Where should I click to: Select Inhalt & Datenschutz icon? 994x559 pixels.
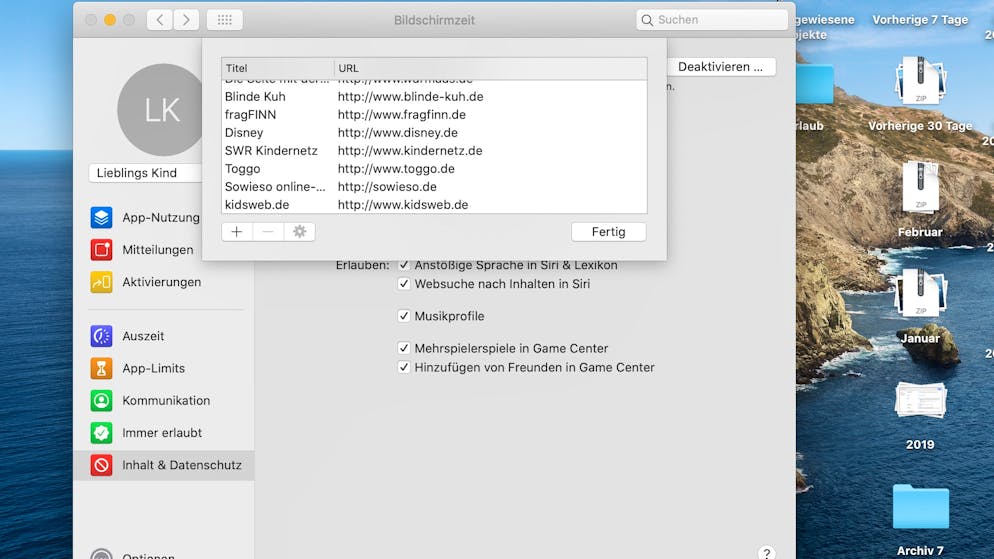point(101,465)
